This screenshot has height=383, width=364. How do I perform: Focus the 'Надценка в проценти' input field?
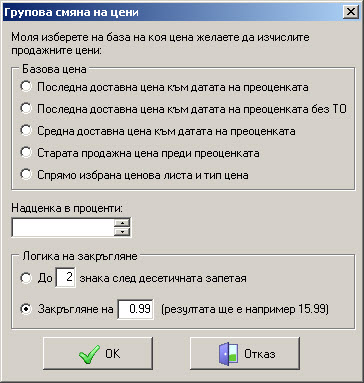pyautogui.click(x=63, y=228)
